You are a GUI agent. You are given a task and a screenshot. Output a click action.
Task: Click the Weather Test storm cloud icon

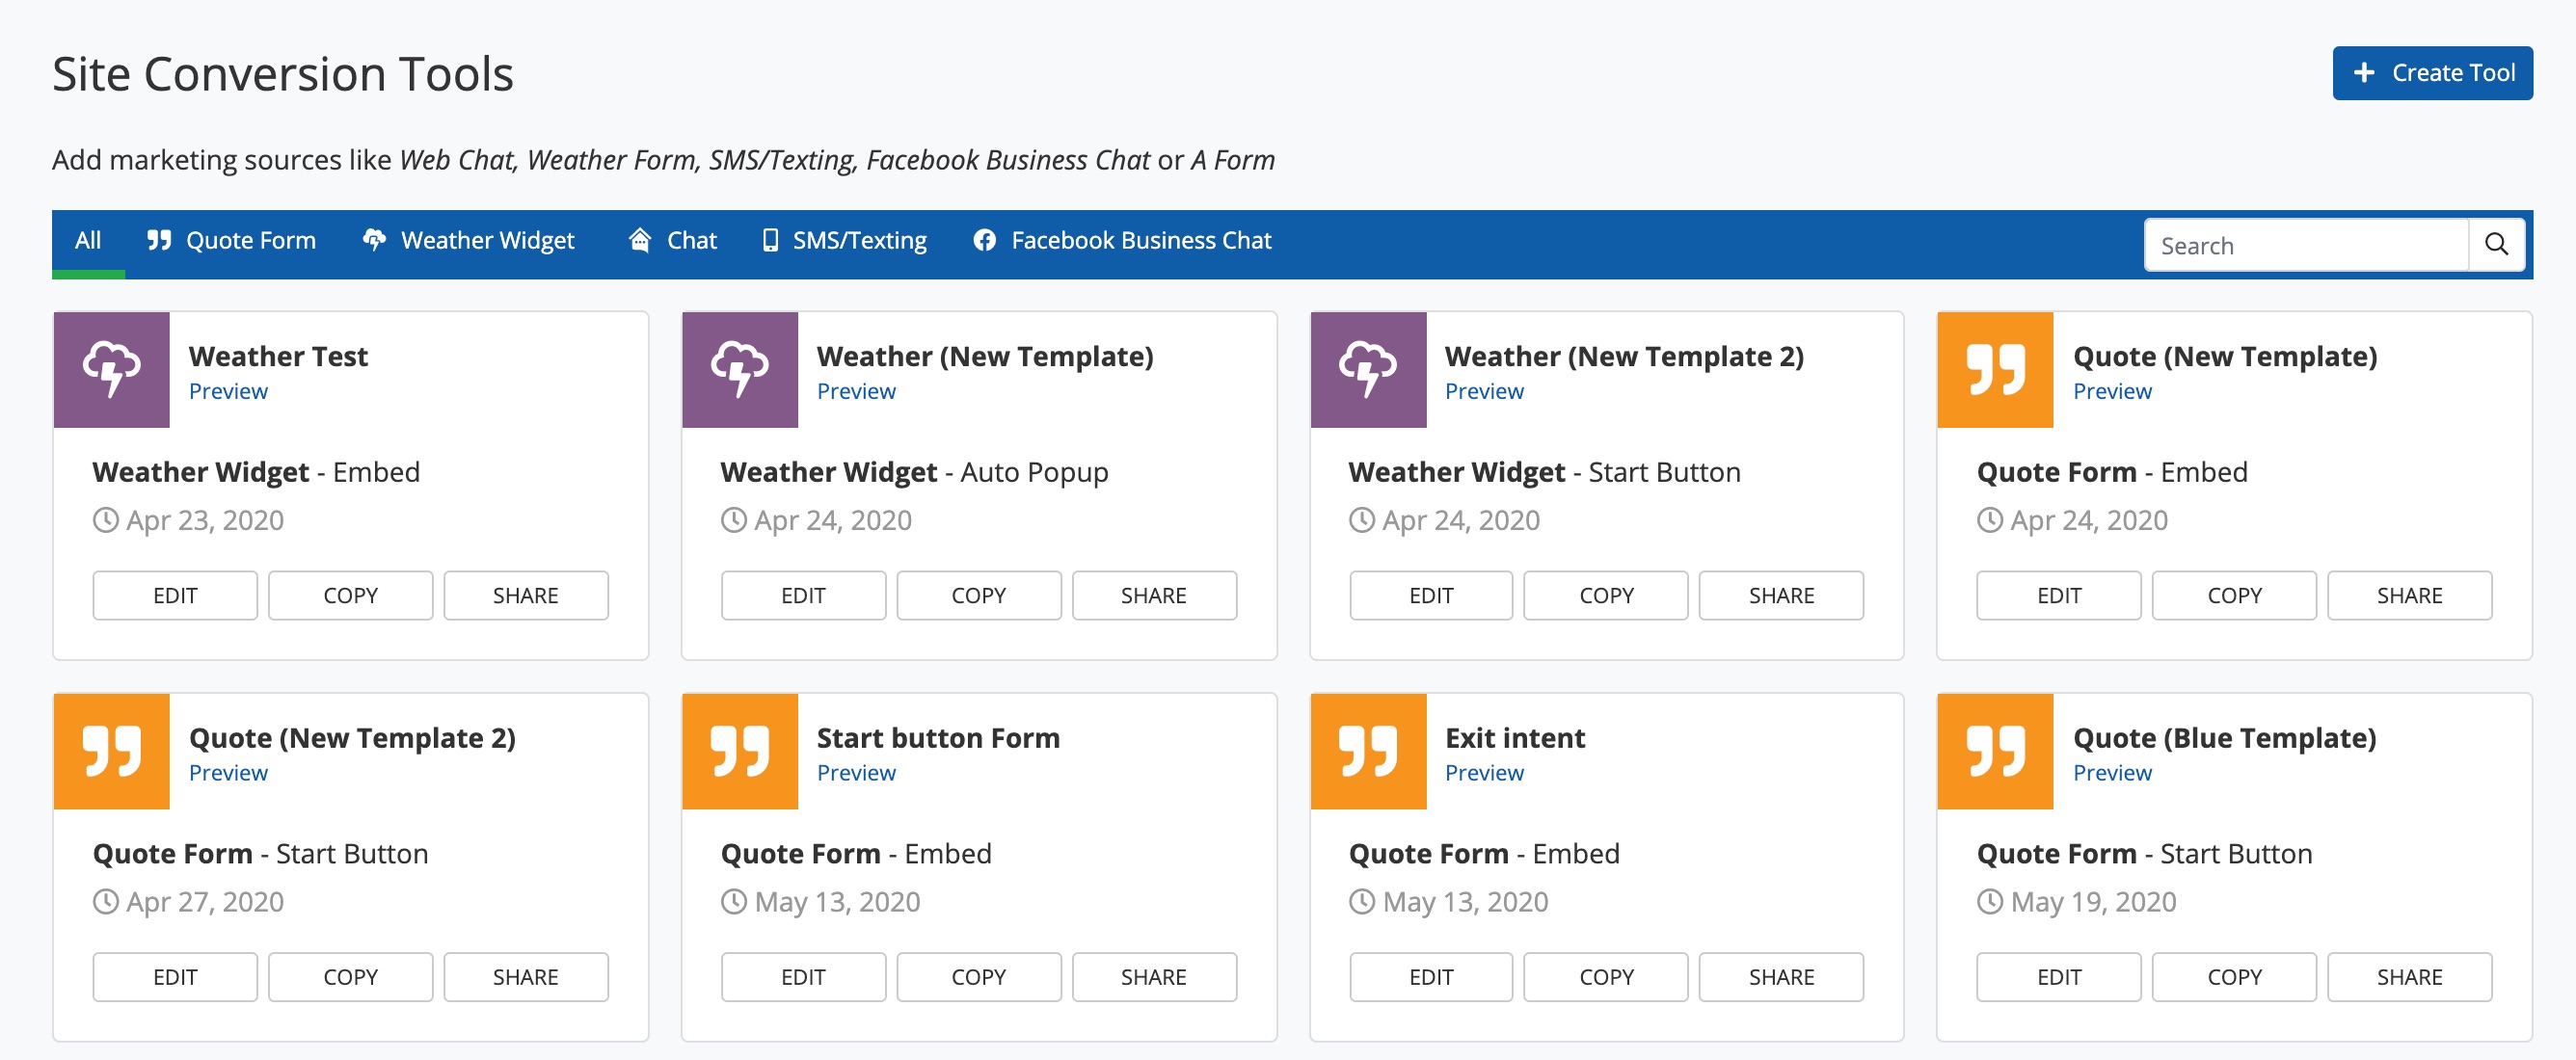tap(111, 369)
